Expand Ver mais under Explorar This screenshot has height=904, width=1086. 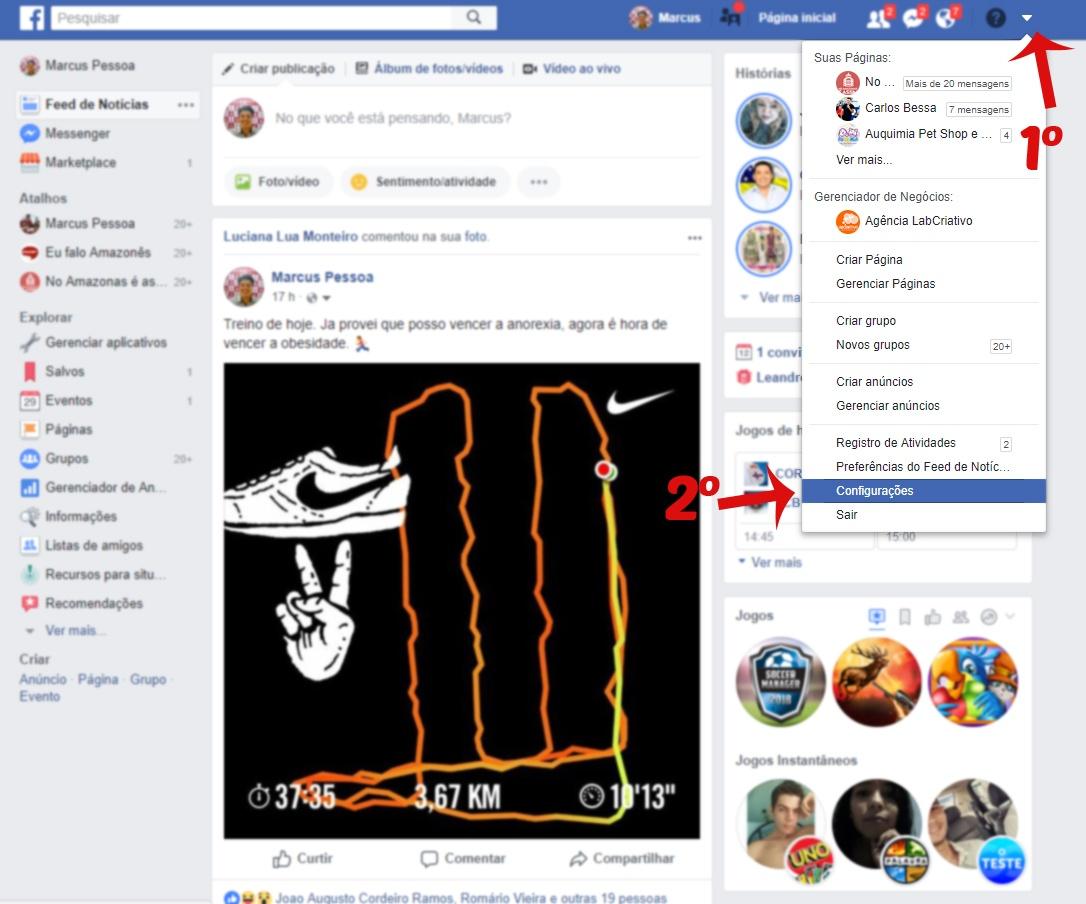75,630
